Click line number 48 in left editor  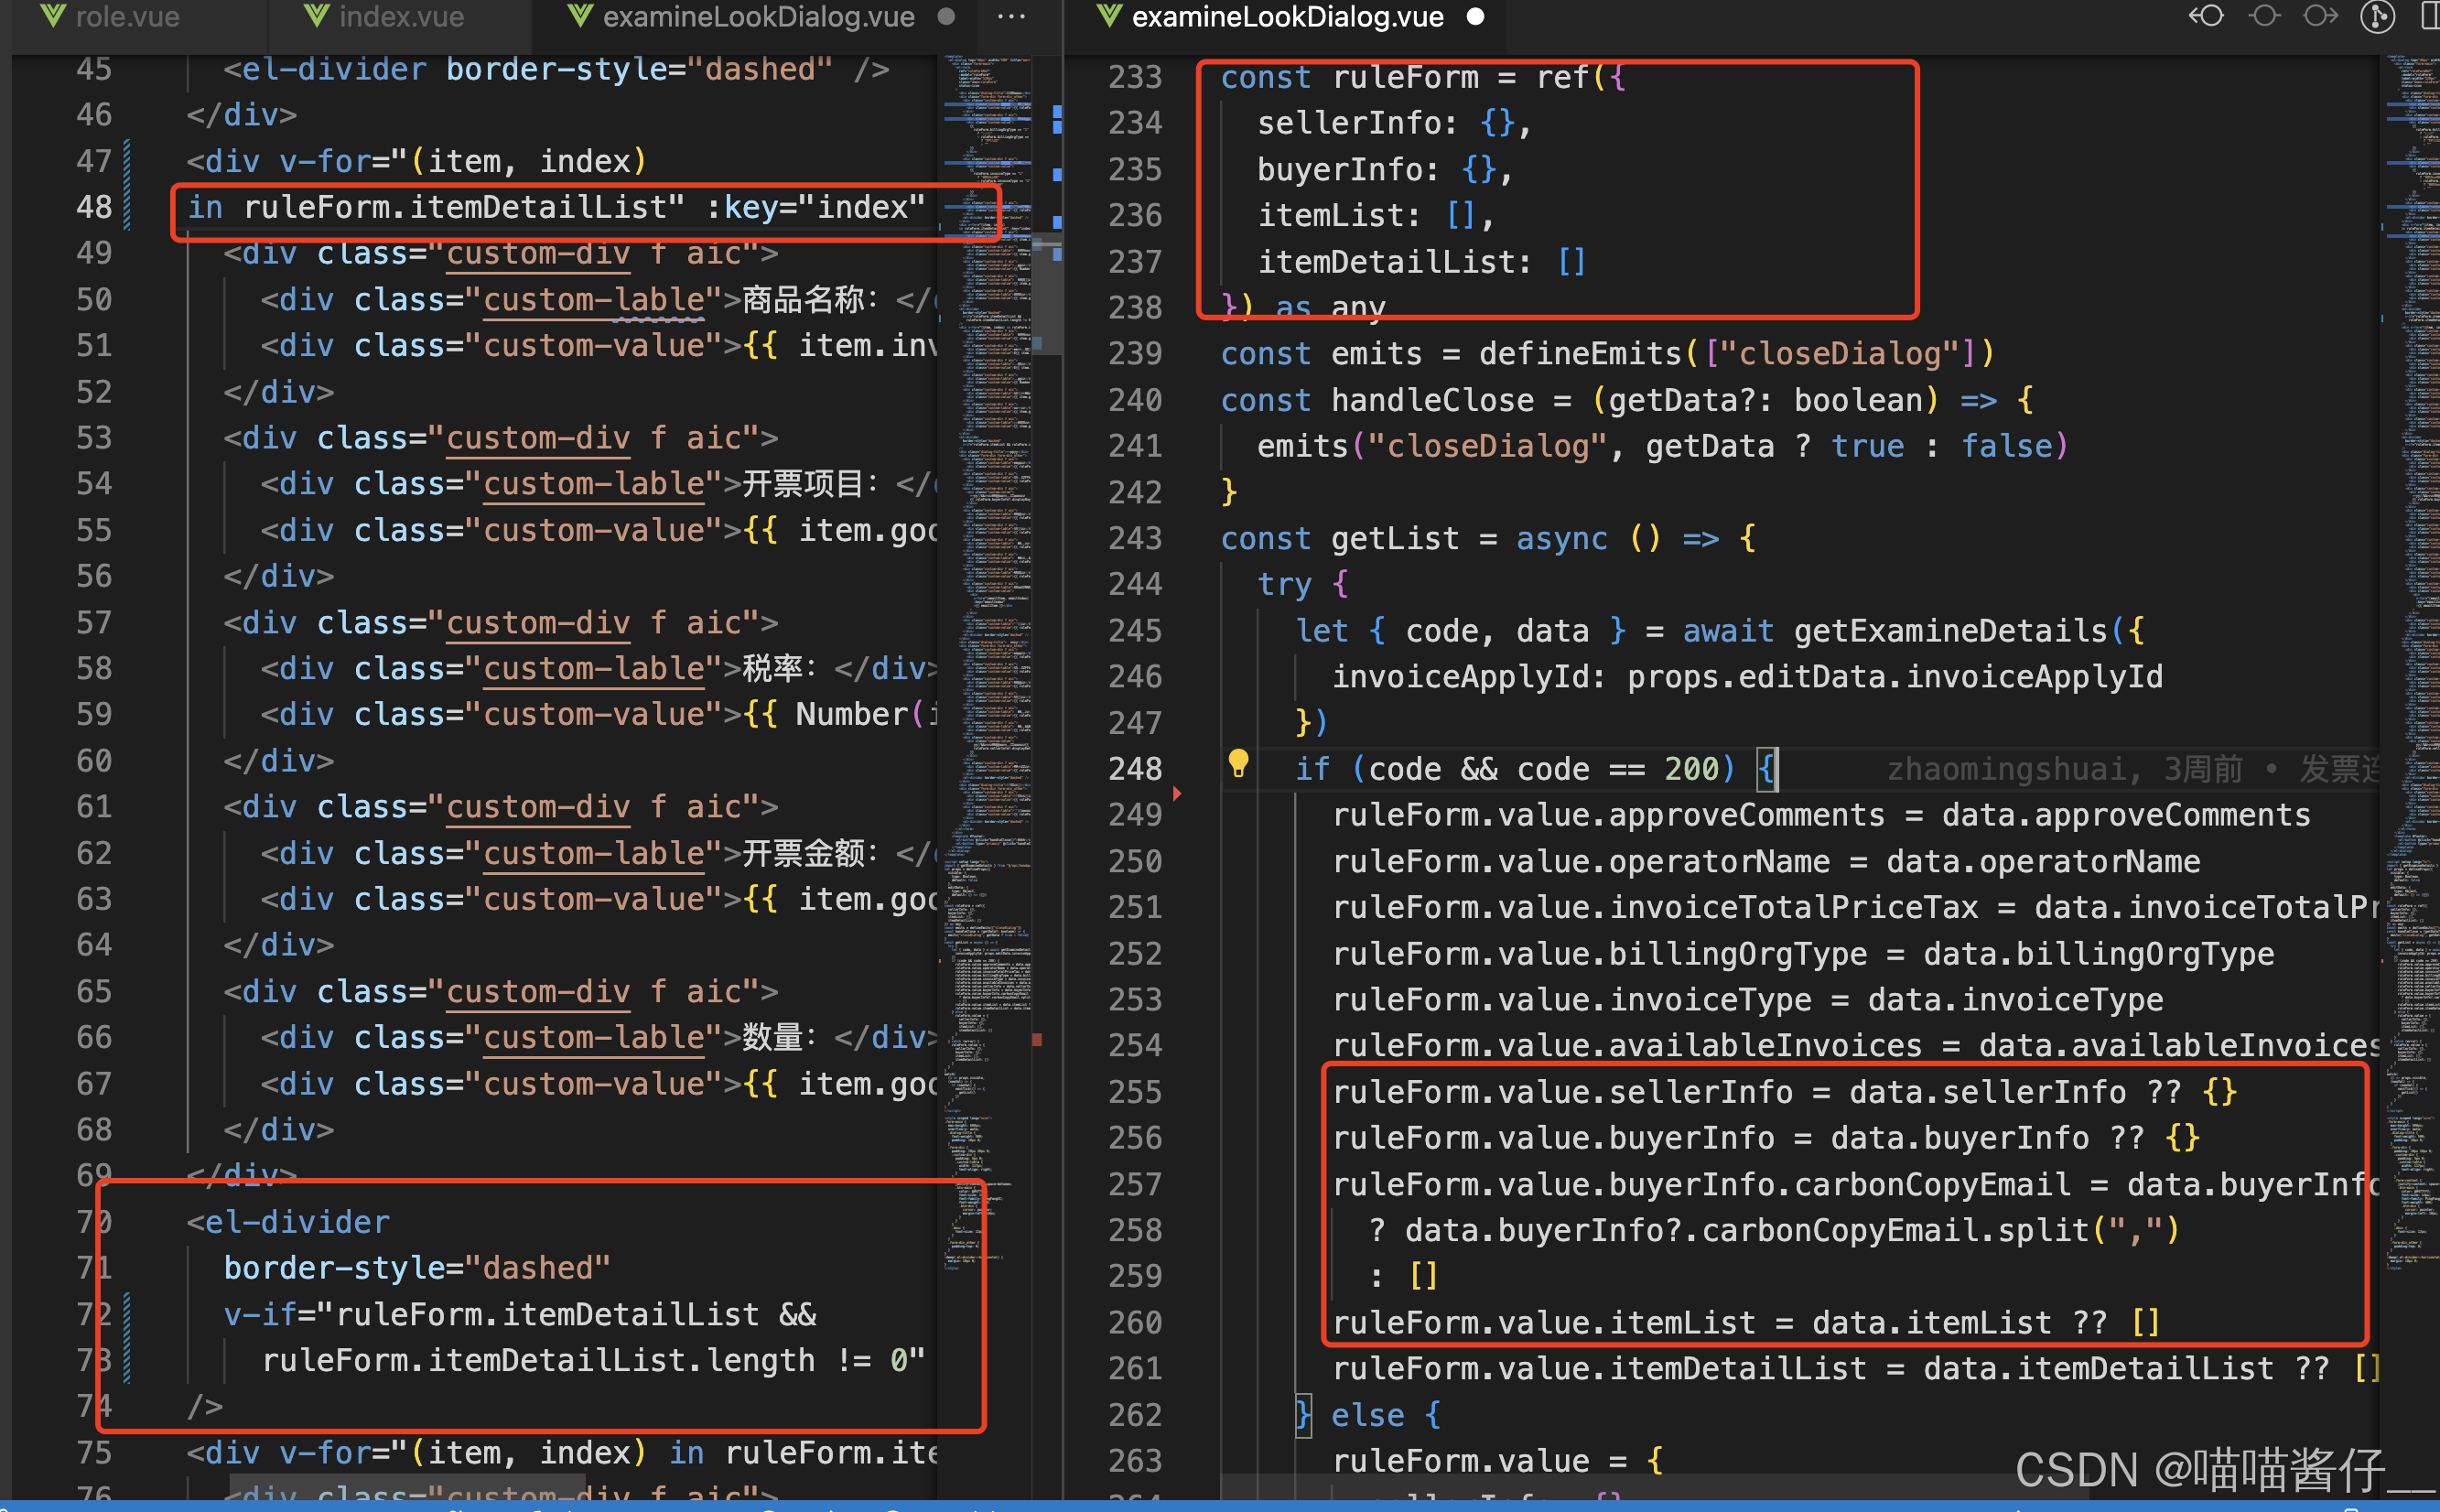pyautogui.click(x=94, y=207)
